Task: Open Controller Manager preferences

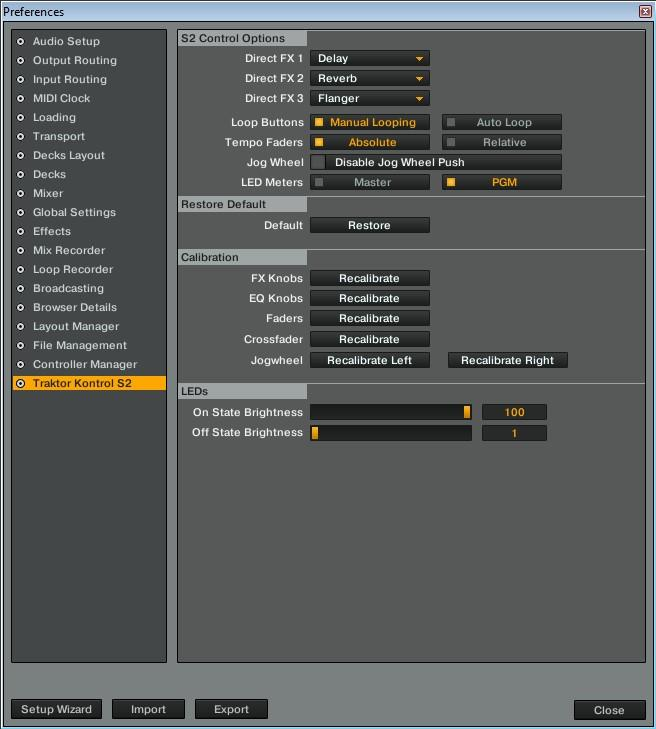Action: 88,364
